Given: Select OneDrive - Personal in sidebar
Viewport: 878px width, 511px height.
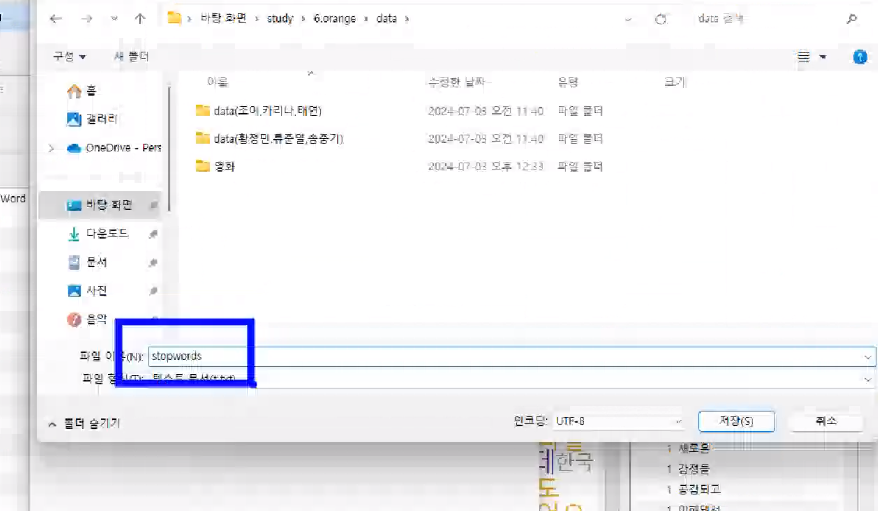Looking at the screenshot, I should tap(114, 148).
